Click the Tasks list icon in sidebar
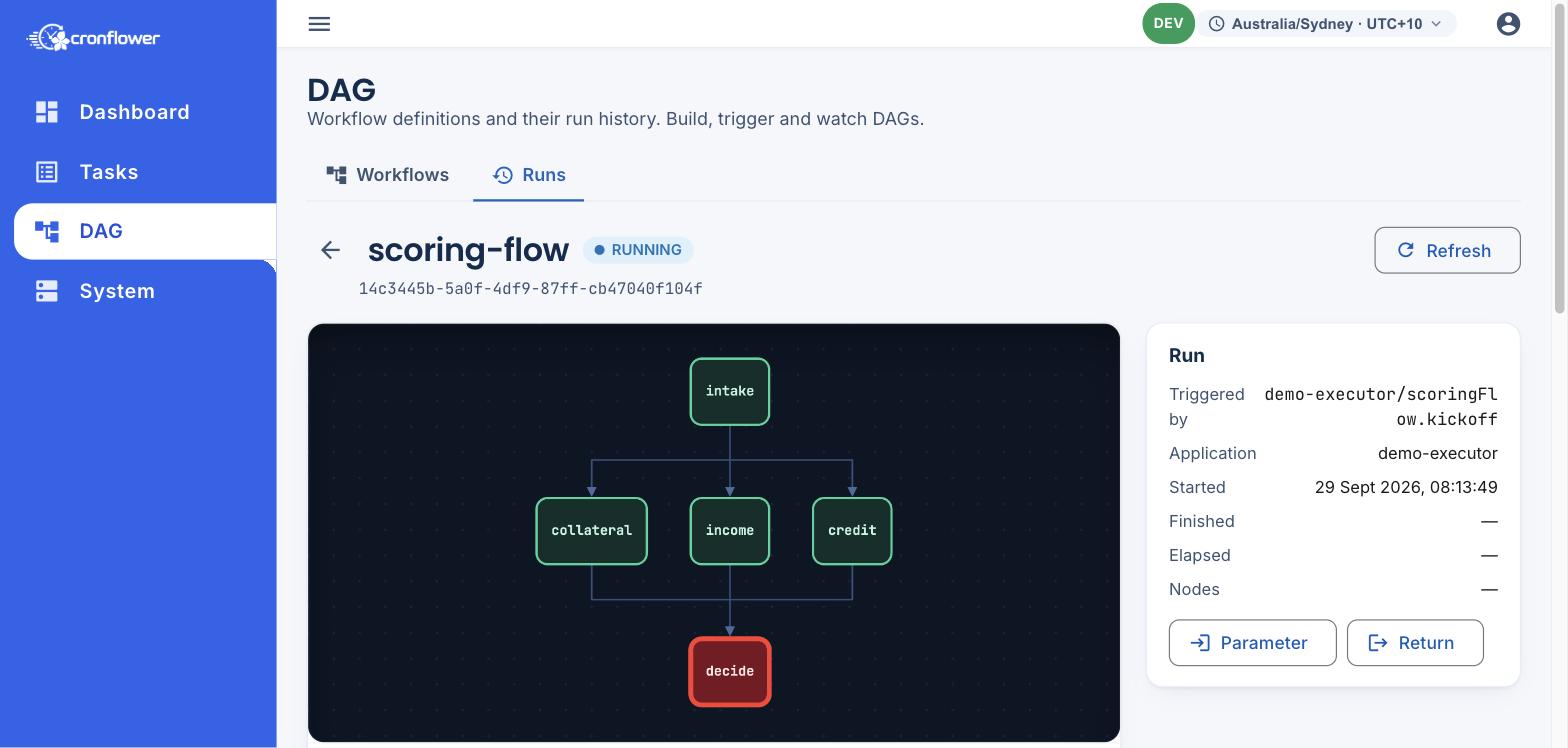The image size is (1568, 748). [x=47, y=172]
